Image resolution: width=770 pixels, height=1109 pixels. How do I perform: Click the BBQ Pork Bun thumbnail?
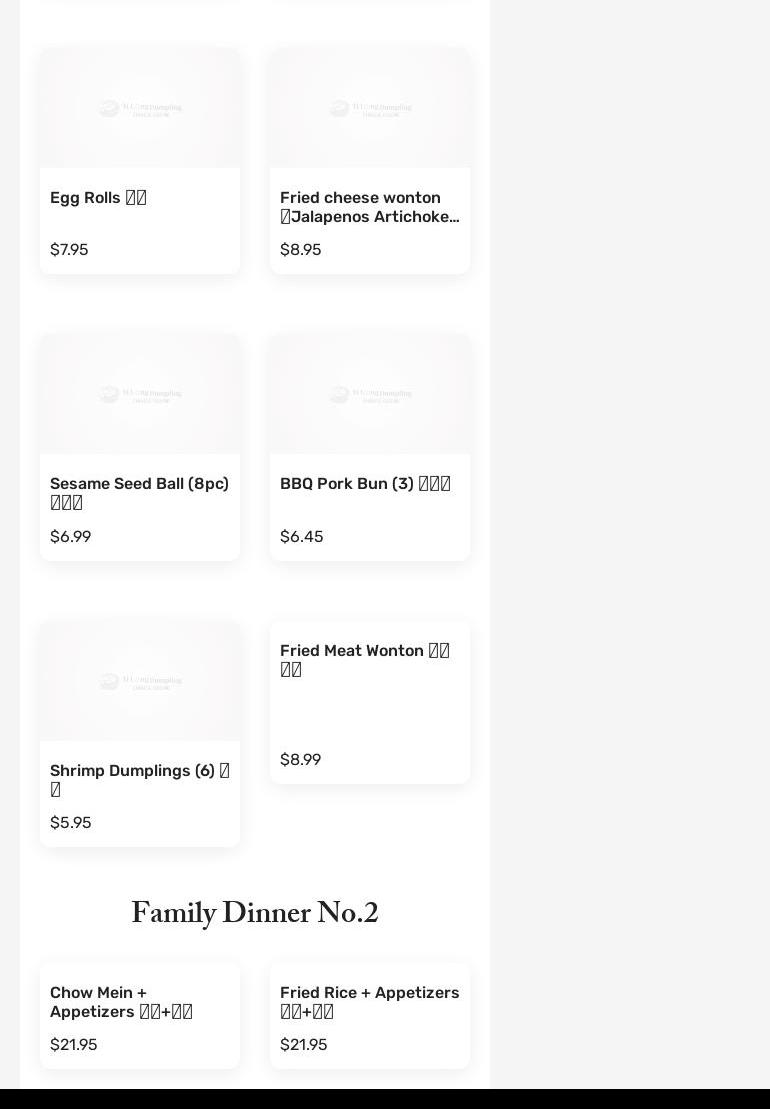pos(370,394)
